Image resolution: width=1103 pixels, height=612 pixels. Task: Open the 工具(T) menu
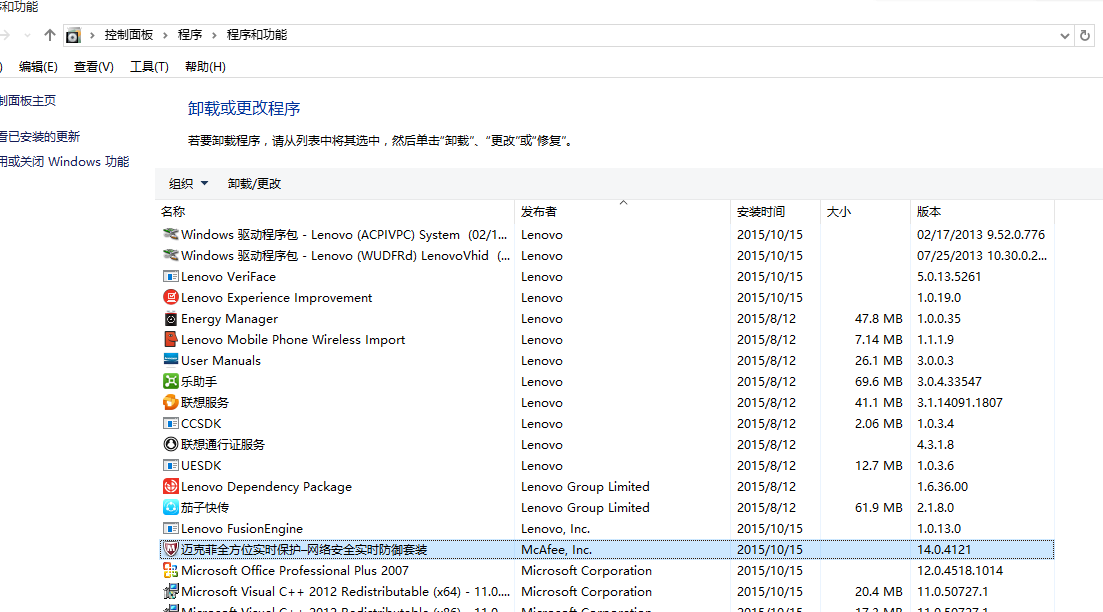click(x=149, y=67)
